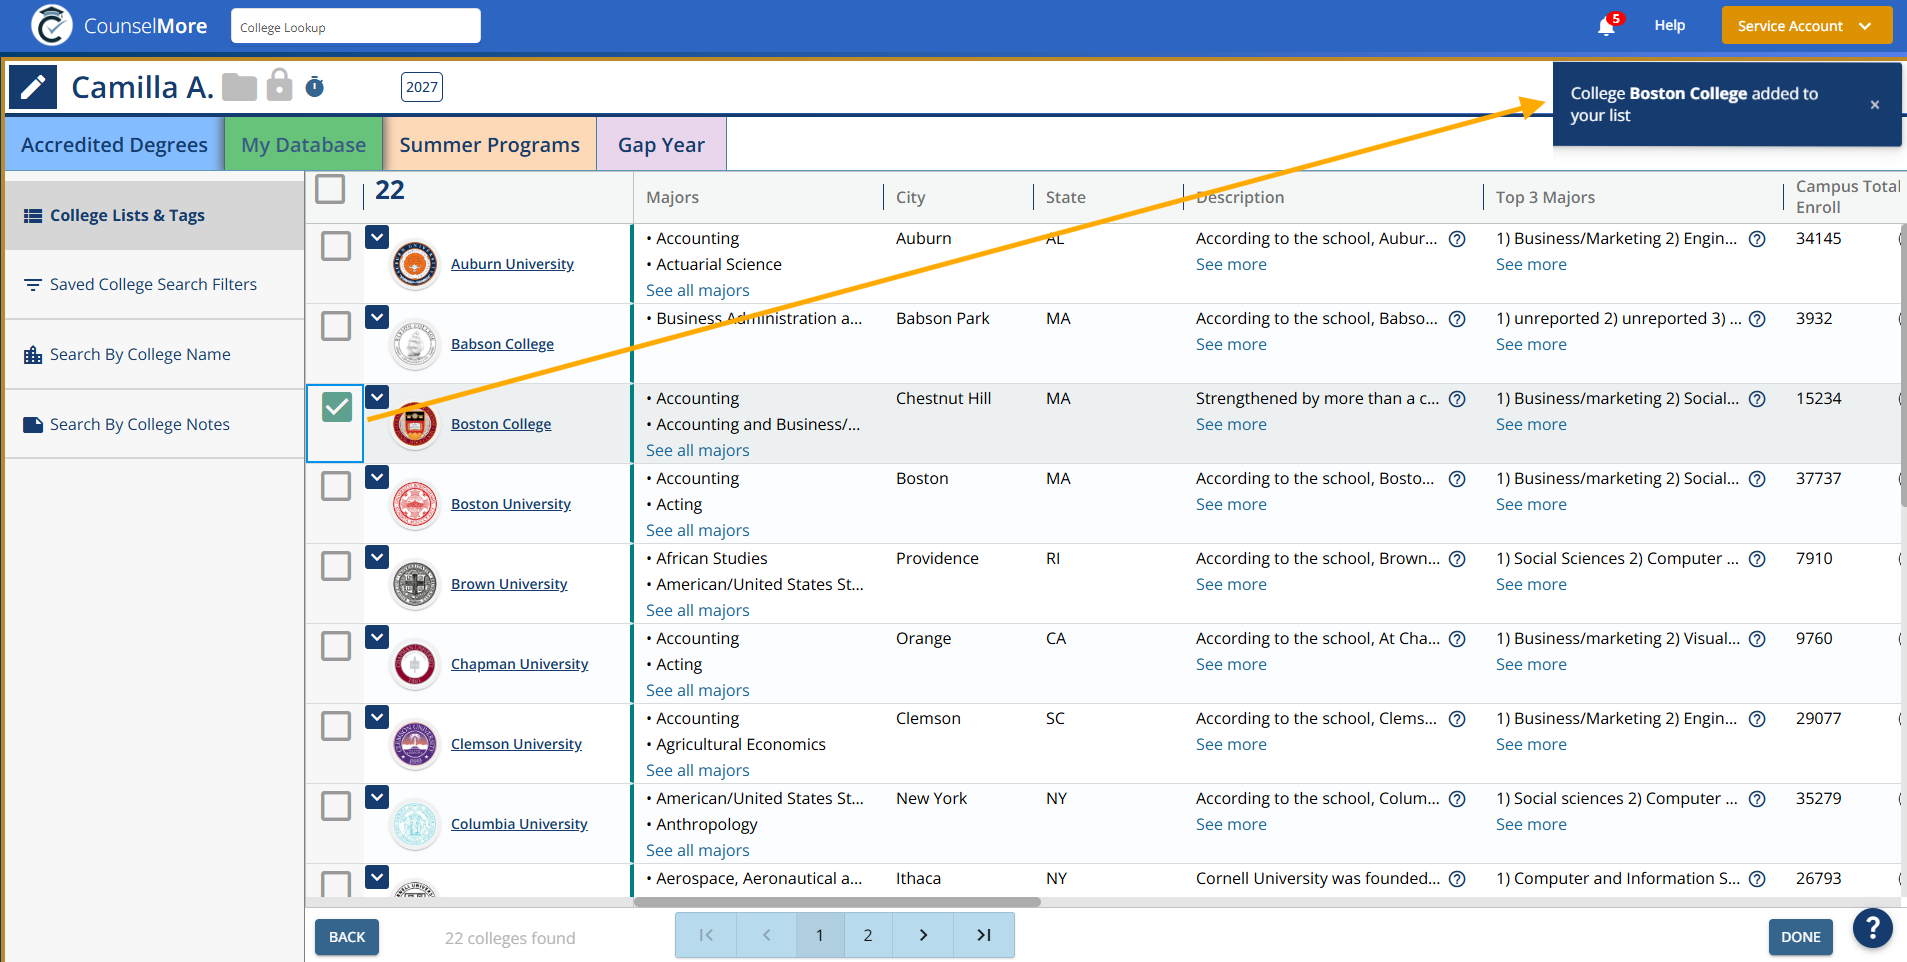Click the padlock icon beside student name

tap(280, 85)
